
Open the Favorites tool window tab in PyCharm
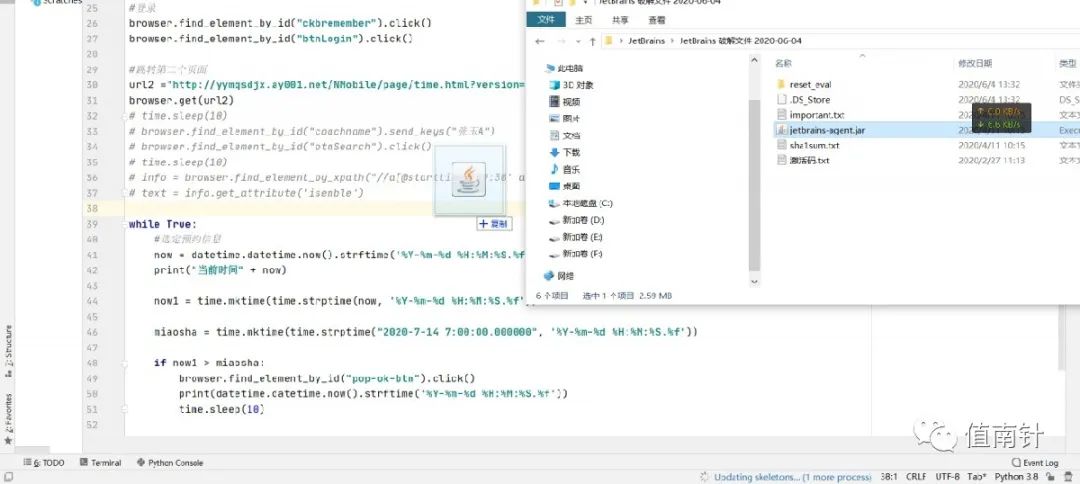click(8, 418)
